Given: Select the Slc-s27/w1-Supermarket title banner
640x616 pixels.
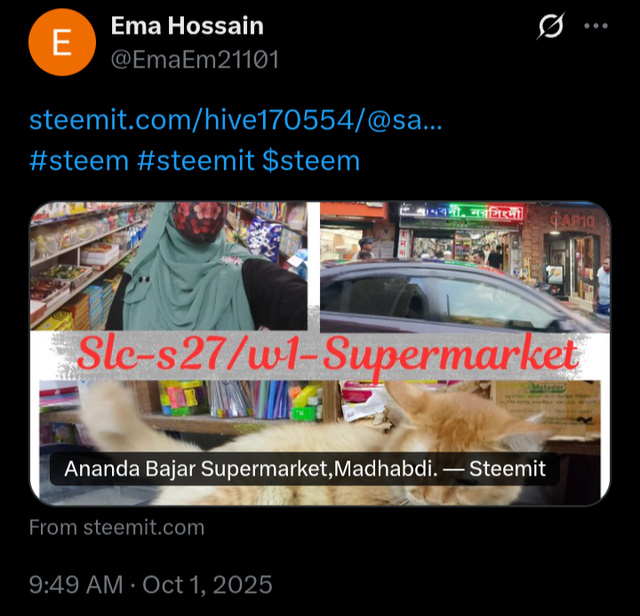Looking at the screenshot, I should pyautogui.click(x=327, y=354).
